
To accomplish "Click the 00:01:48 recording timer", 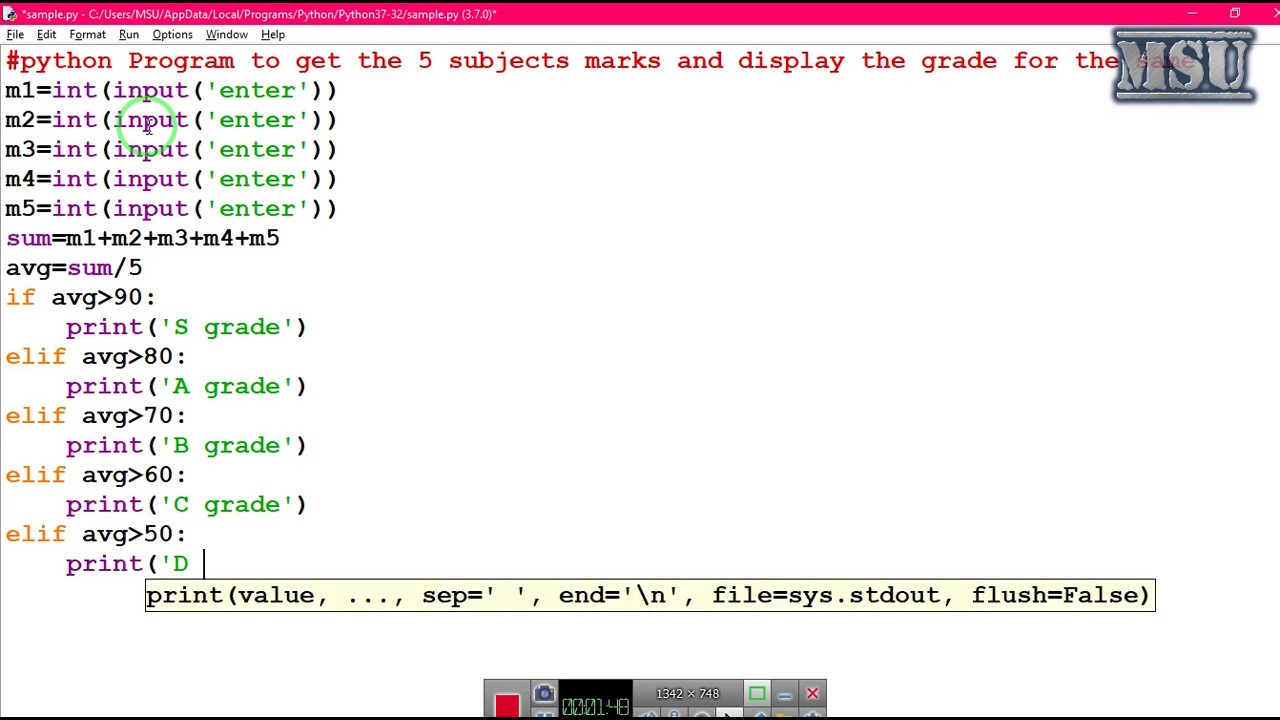I will 595,707.
